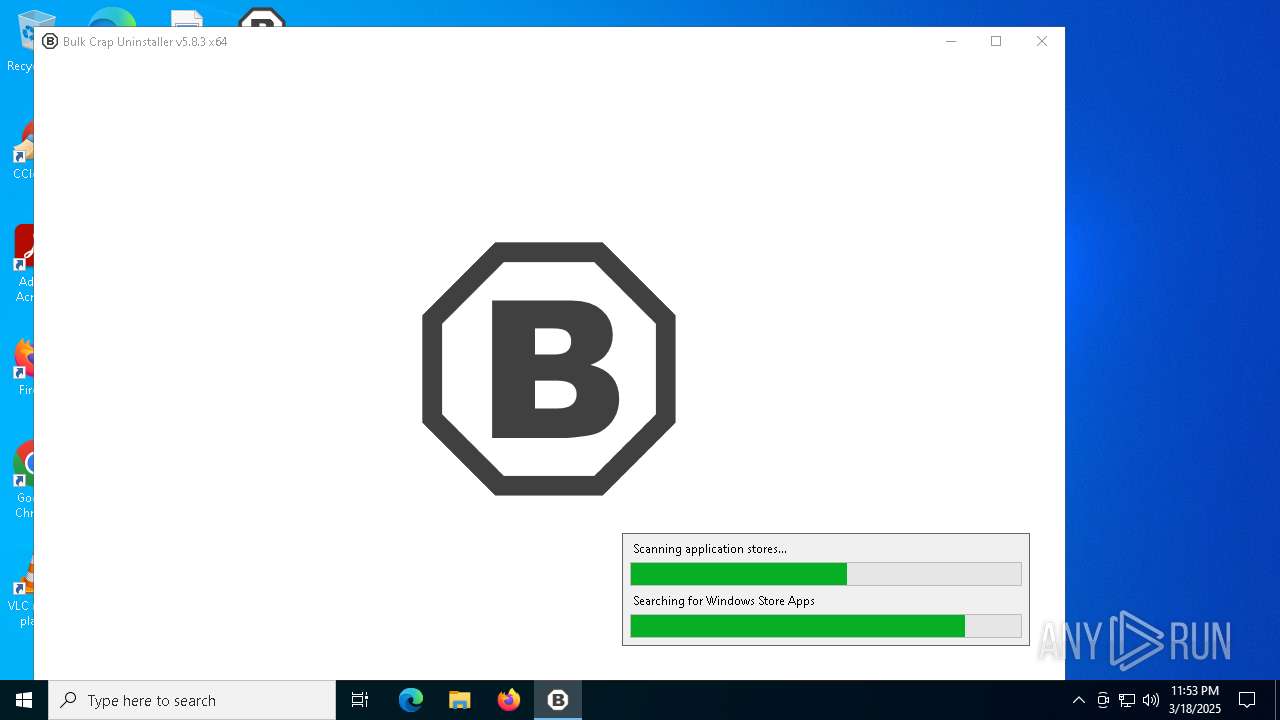Open the volume control in the tray
Screen dimensions: 1280x720
coord(1151,700)
